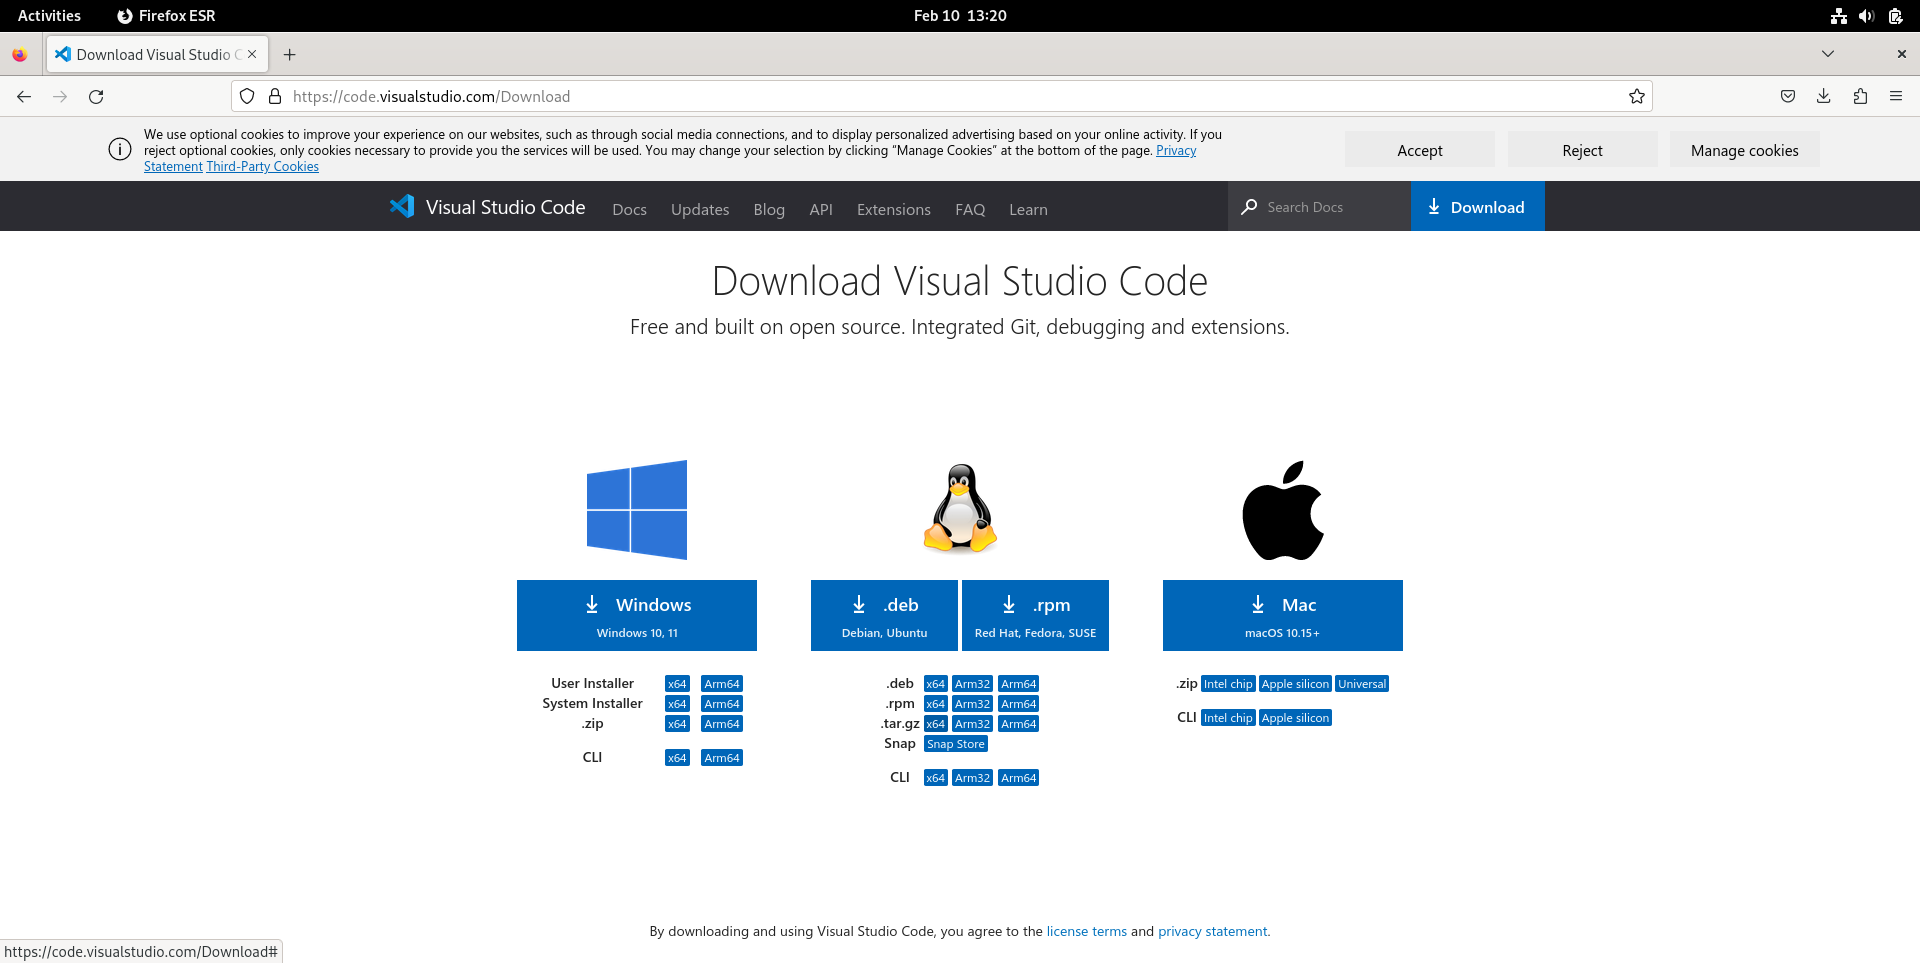Open the API navigation item
The height and width of the screenshot is (963, 1920).
pyautogui.click(x=821, y=209)
